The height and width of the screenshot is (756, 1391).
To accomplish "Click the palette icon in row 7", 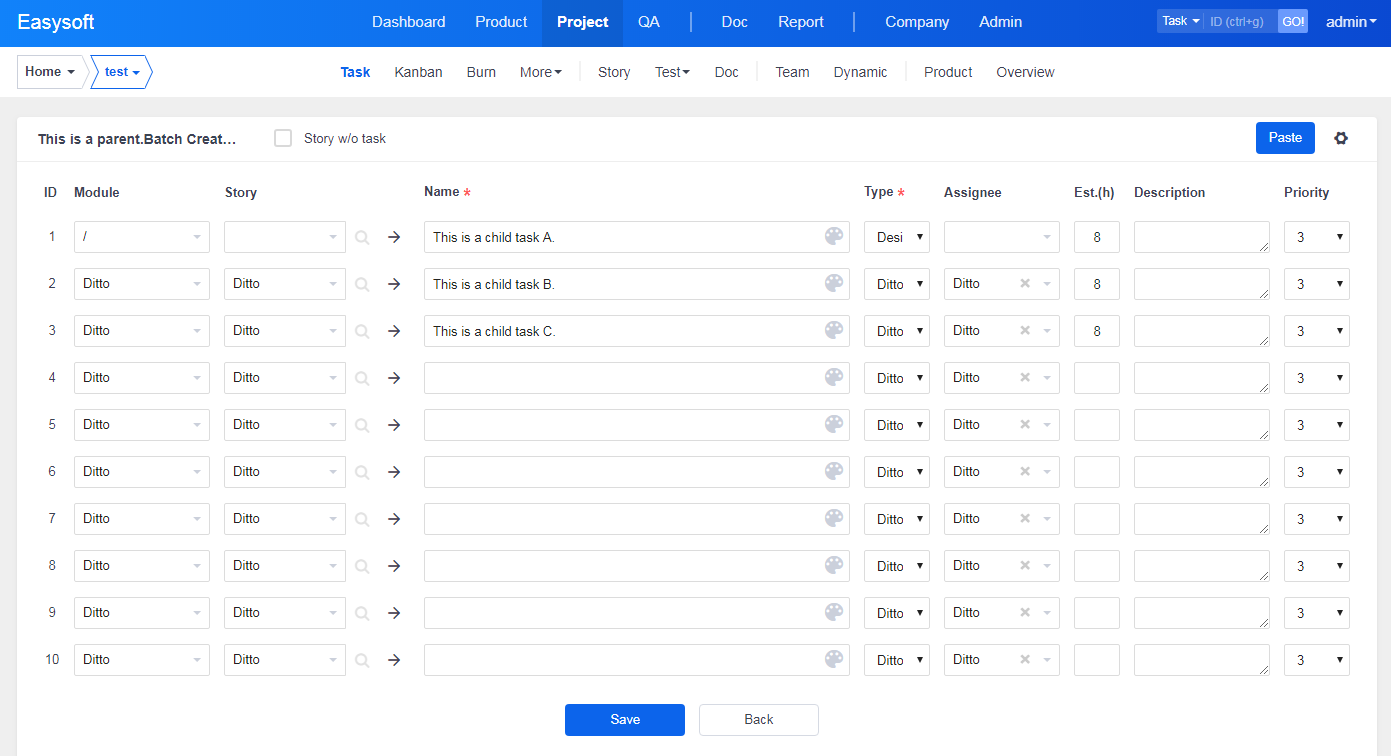I will [834, 518].
